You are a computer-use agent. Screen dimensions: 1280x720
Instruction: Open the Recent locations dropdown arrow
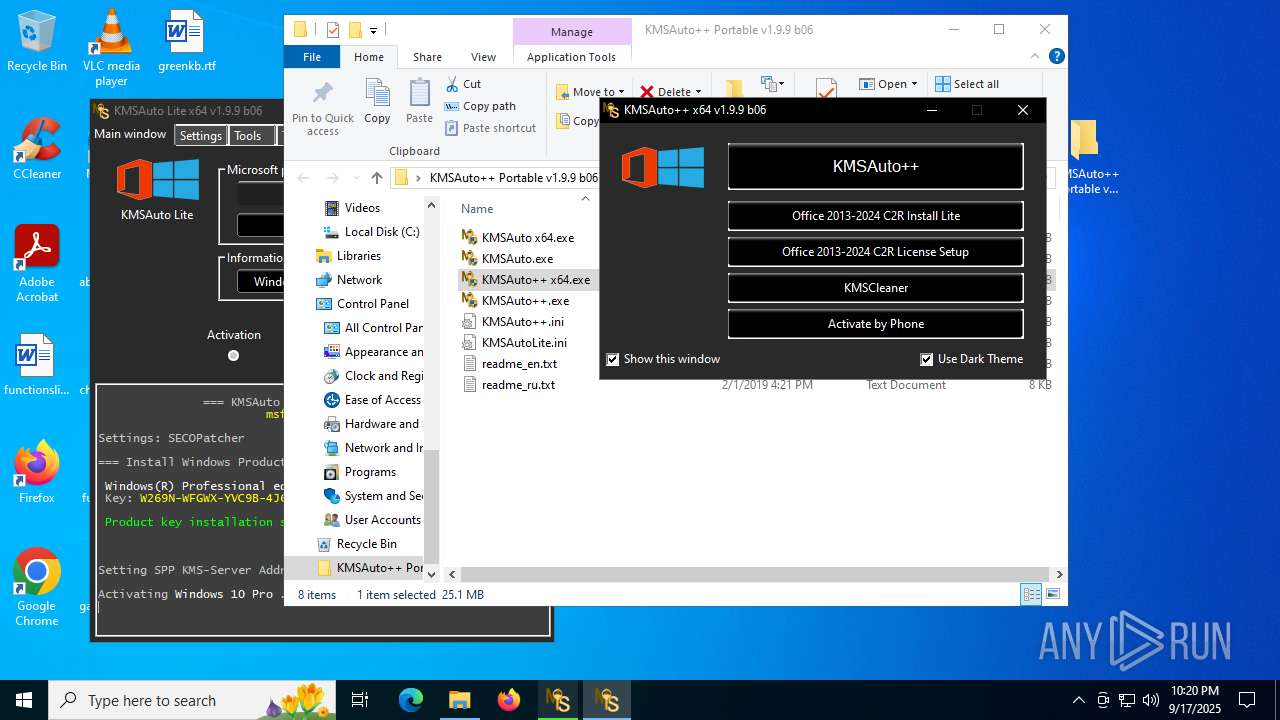[x=356, y=178]
